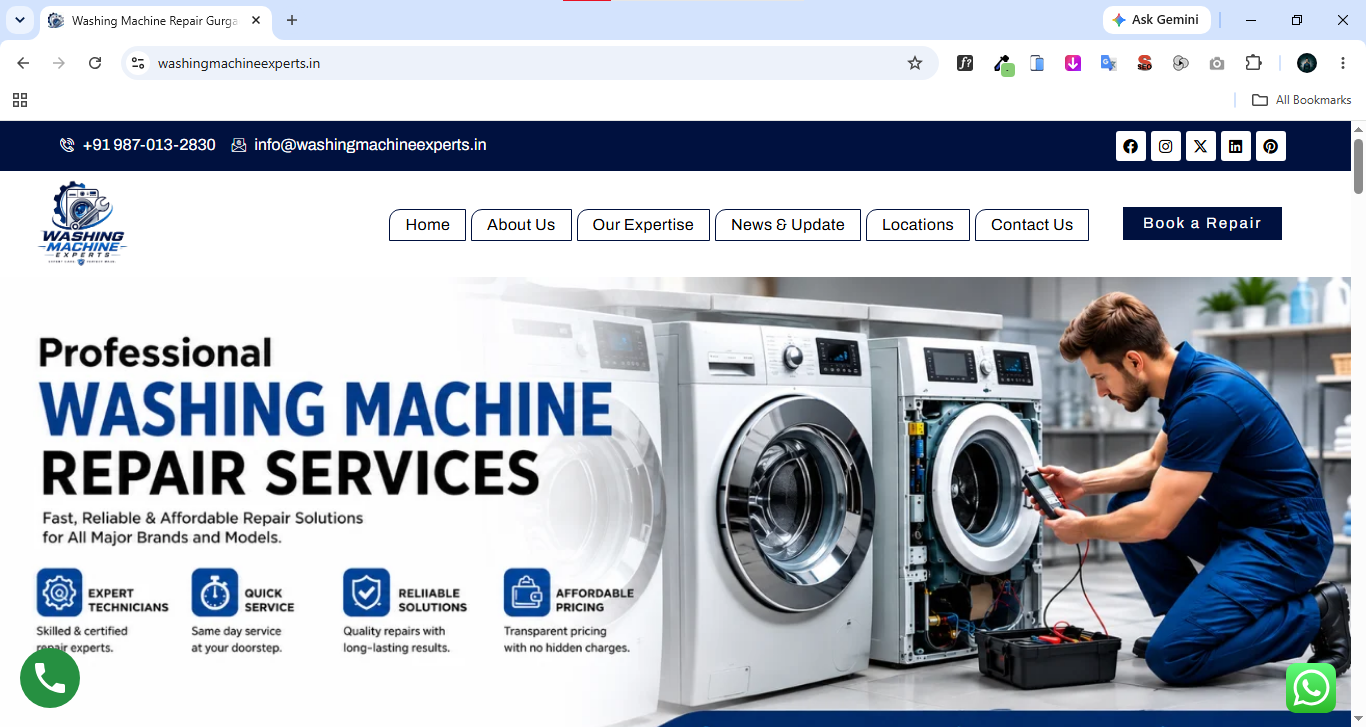Select the Locations menu item

917,225
